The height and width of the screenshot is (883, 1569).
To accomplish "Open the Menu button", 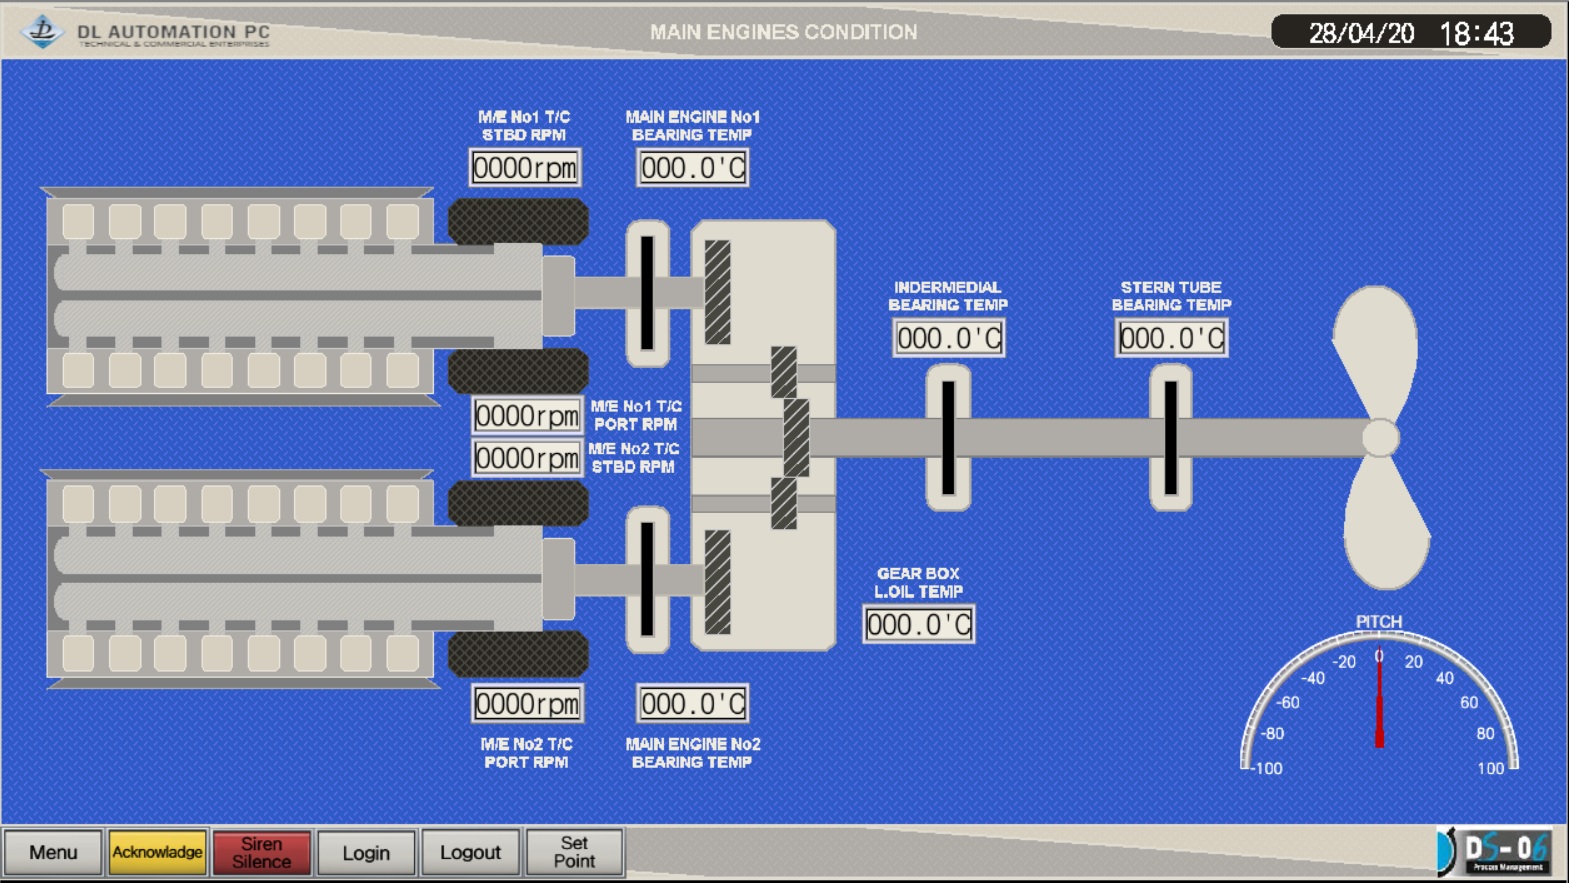I will (x=53, y=852).
